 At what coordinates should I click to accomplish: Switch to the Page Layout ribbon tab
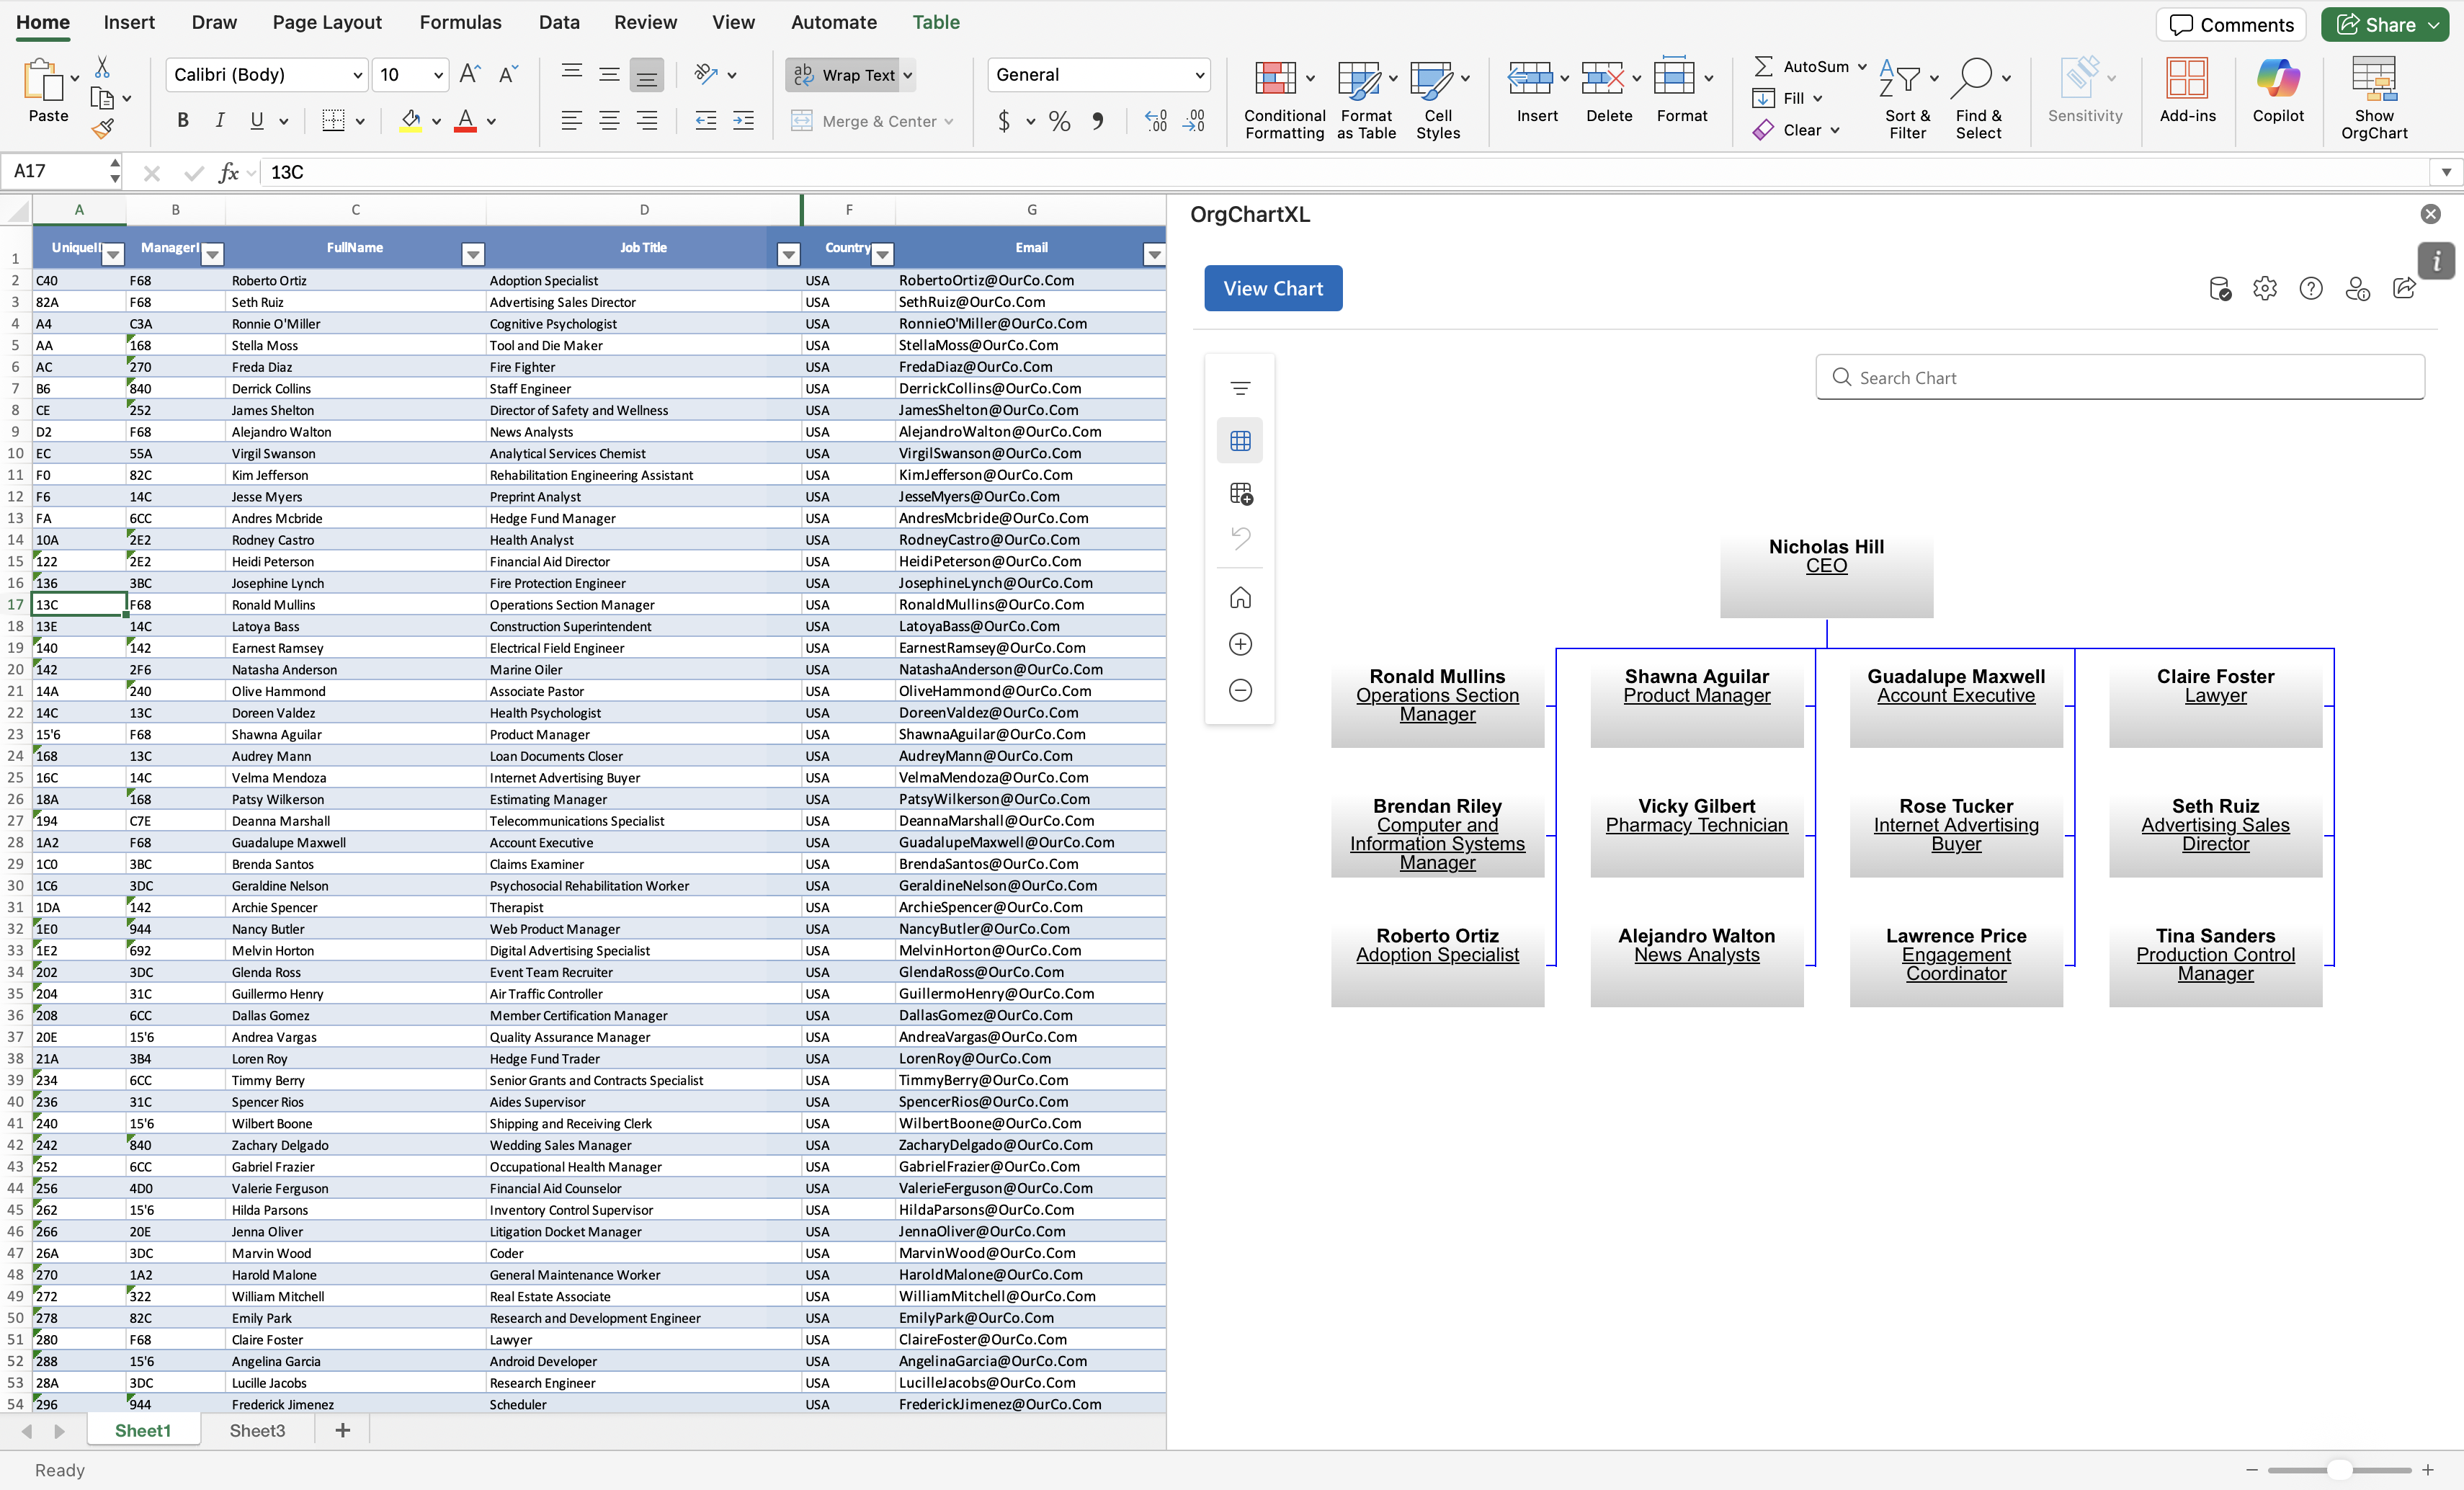point(326,22)
